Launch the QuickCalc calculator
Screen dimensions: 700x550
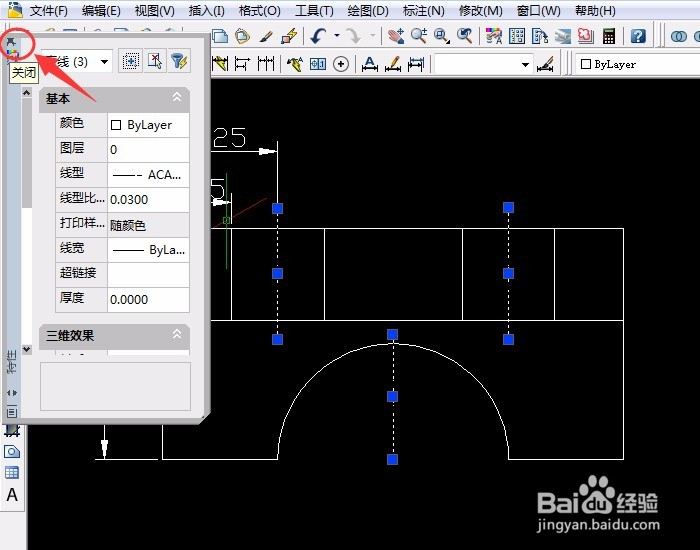pos(608,36)
